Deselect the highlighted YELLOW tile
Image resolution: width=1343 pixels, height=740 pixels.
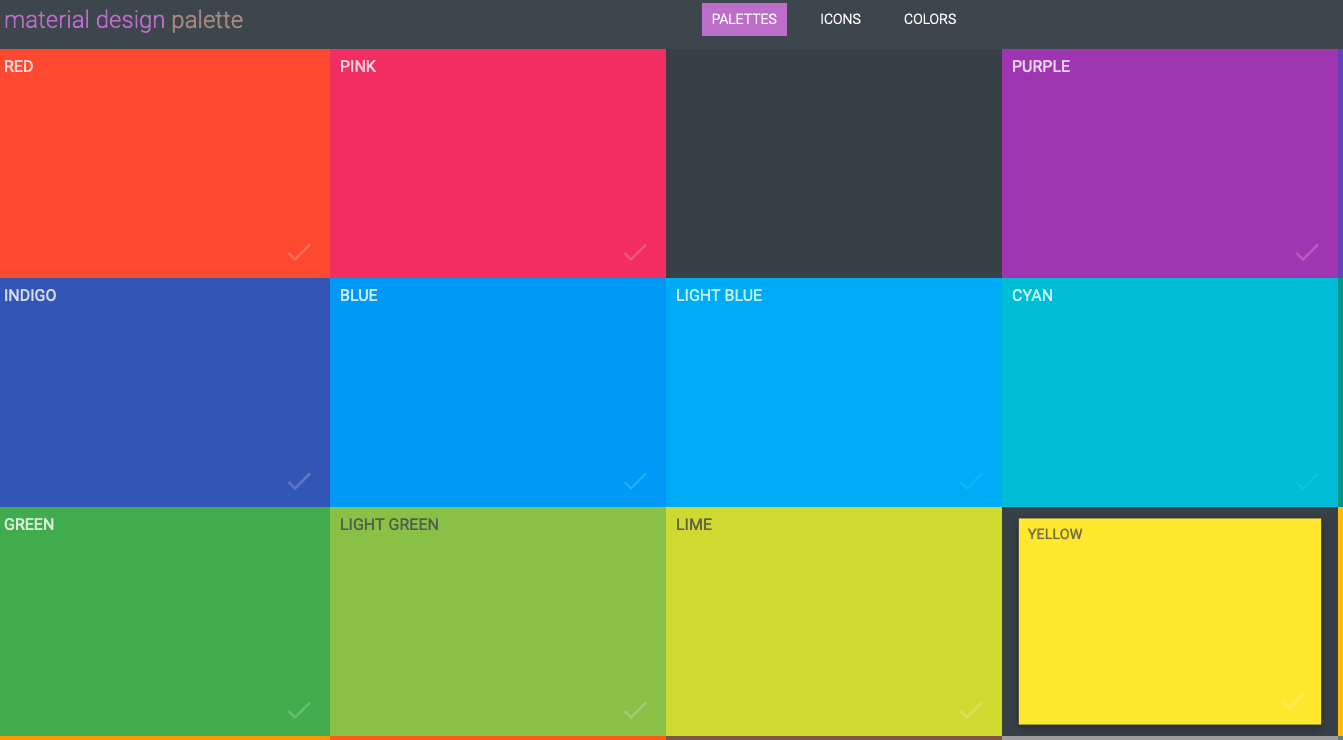coord(1292,700)
